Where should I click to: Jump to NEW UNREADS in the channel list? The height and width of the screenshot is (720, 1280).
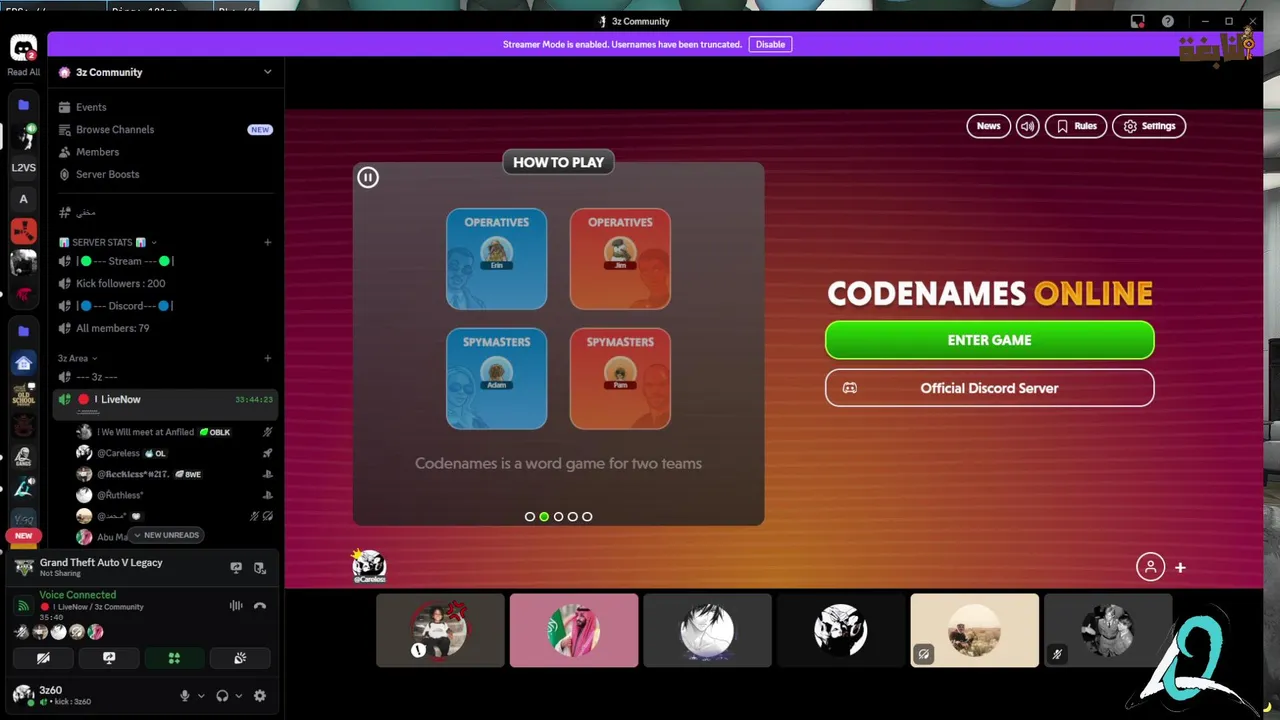pos(166,535)
